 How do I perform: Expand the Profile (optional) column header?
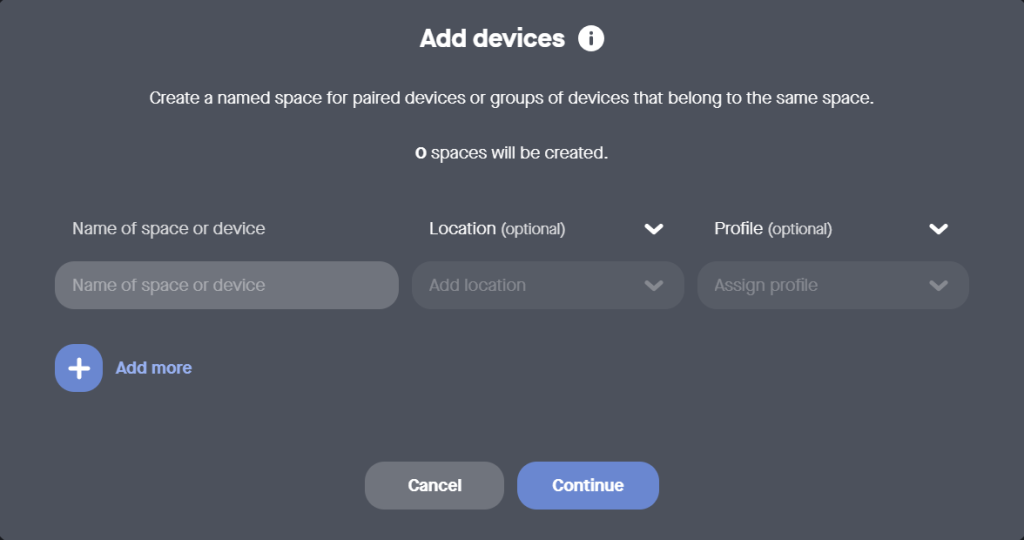point(772,229)
